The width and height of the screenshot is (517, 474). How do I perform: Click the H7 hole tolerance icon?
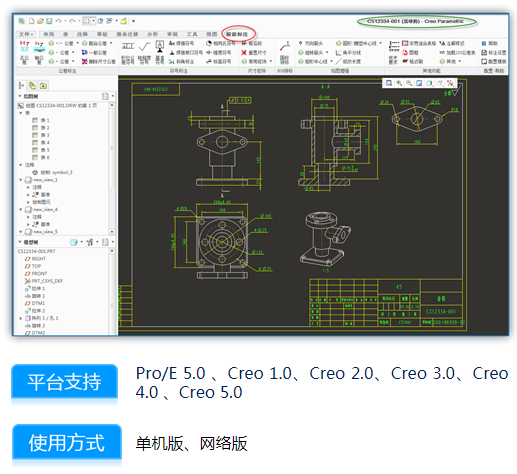(24, 46)
